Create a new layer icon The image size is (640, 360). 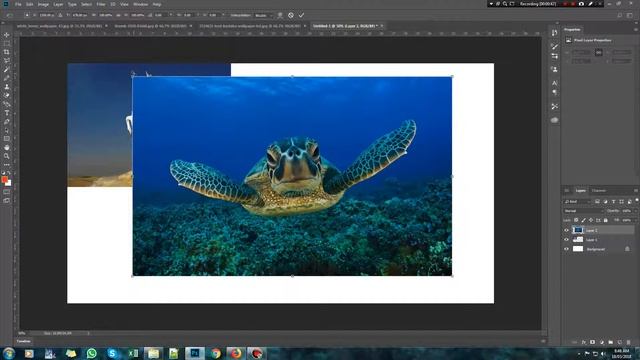point(620,342)
